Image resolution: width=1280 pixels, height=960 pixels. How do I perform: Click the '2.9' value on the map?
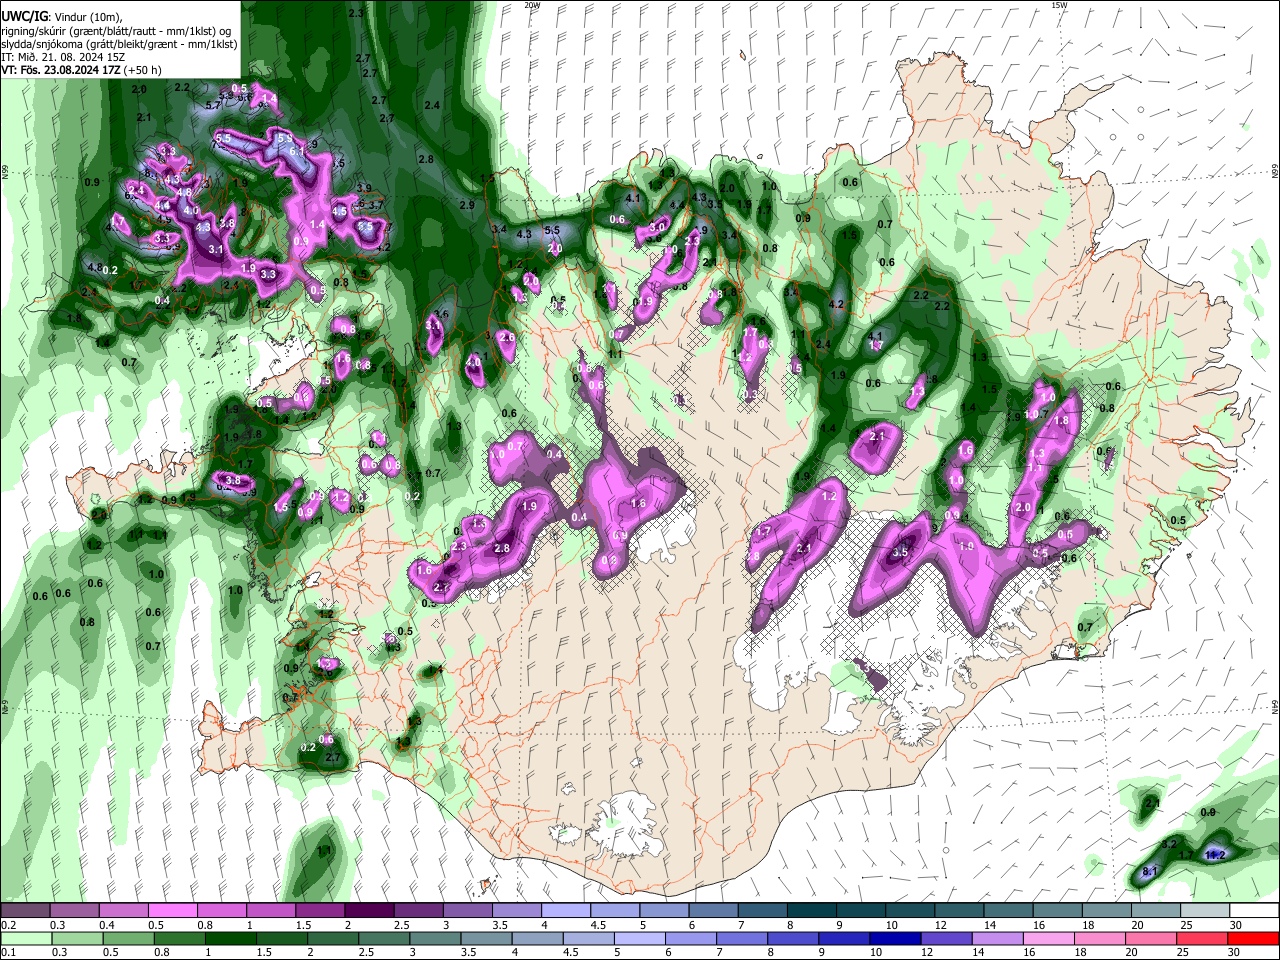[x=466, y=205]
